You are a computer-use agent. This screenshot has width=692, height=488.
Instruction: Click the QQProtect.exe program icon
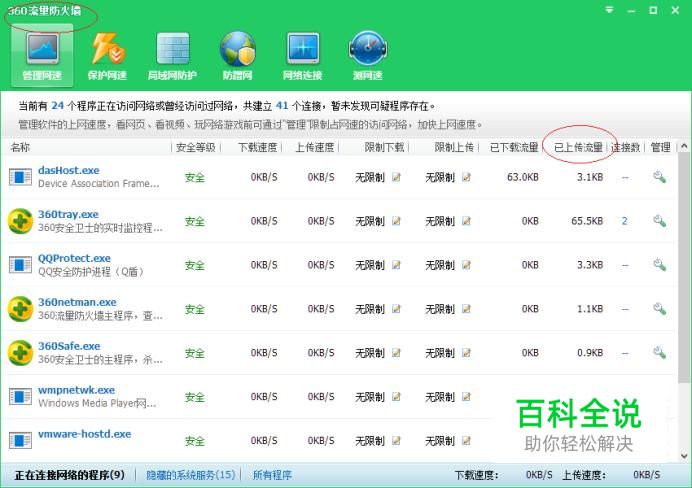click(x=20, y=265)
